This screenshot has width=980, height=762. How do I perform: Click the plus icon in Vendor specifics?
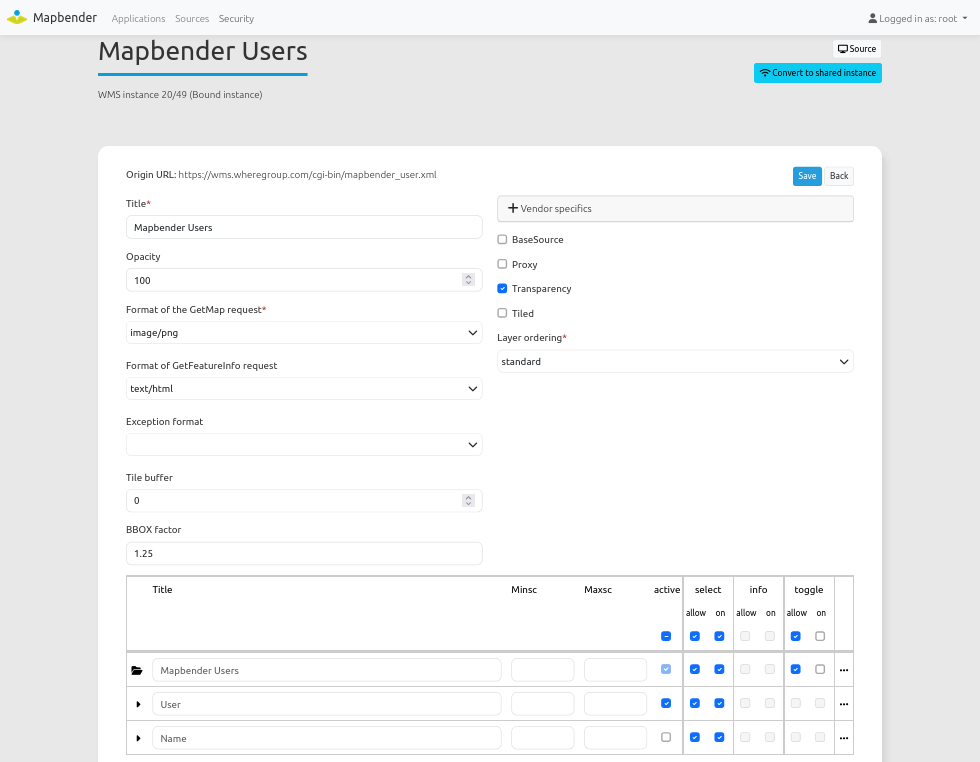(512, 208)
